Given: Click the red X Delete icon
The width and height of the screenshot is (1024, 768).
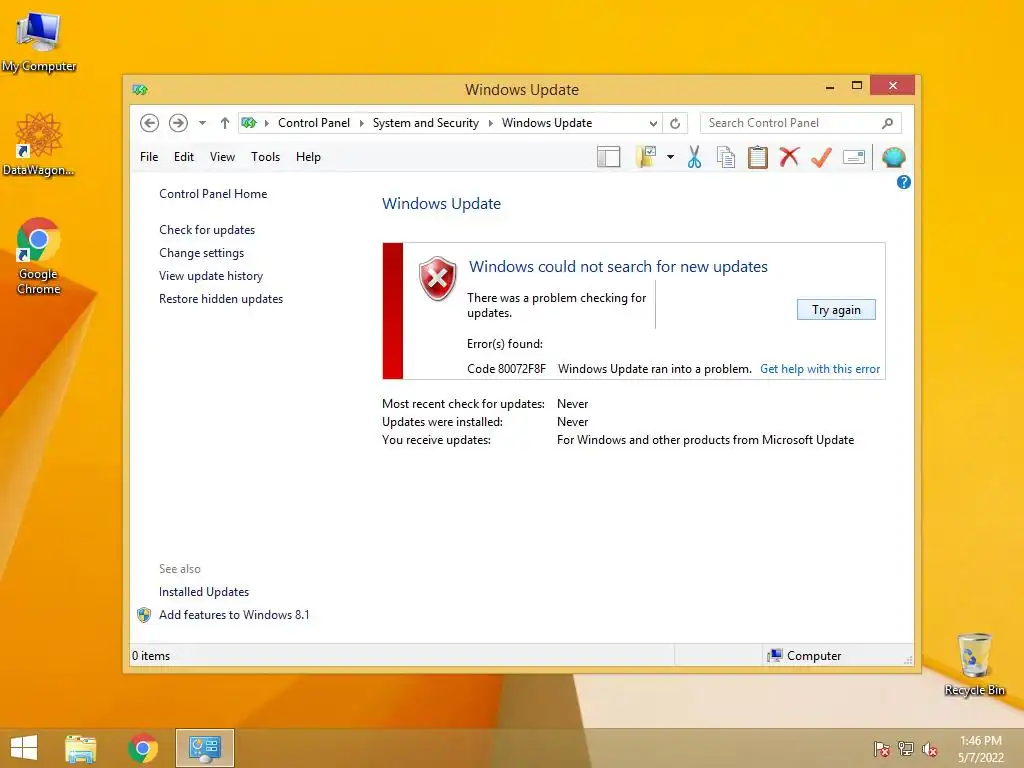Looking at the screenshot, I should coord(790,157).
